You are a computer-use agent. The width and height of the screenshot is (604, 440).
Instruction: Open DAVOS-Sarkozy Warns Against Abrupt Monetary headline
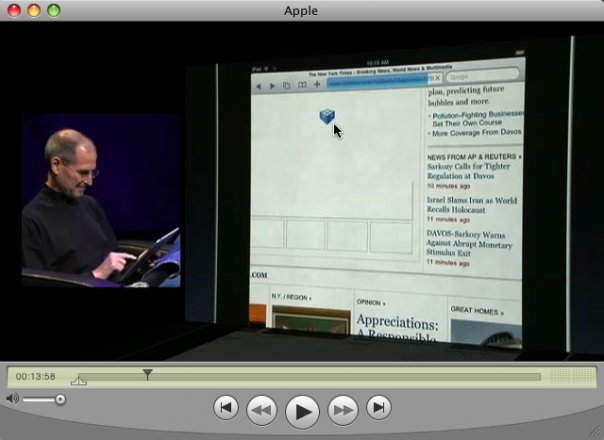point(469,244)
